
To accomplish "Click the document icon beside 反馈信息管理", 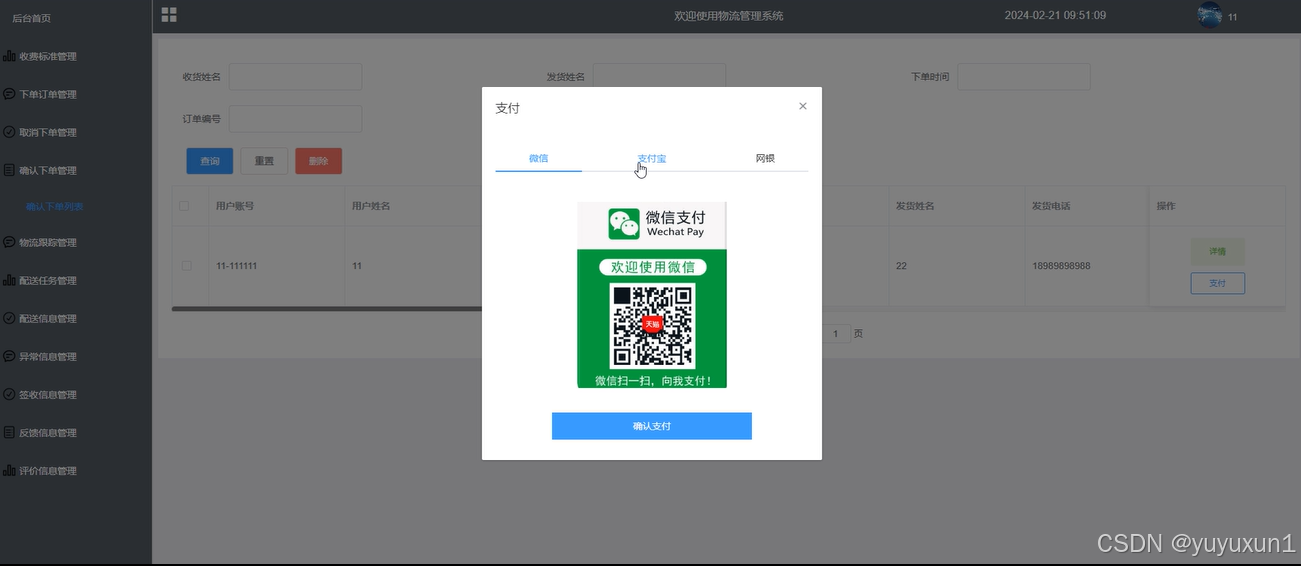I will [x=9, y=432].
